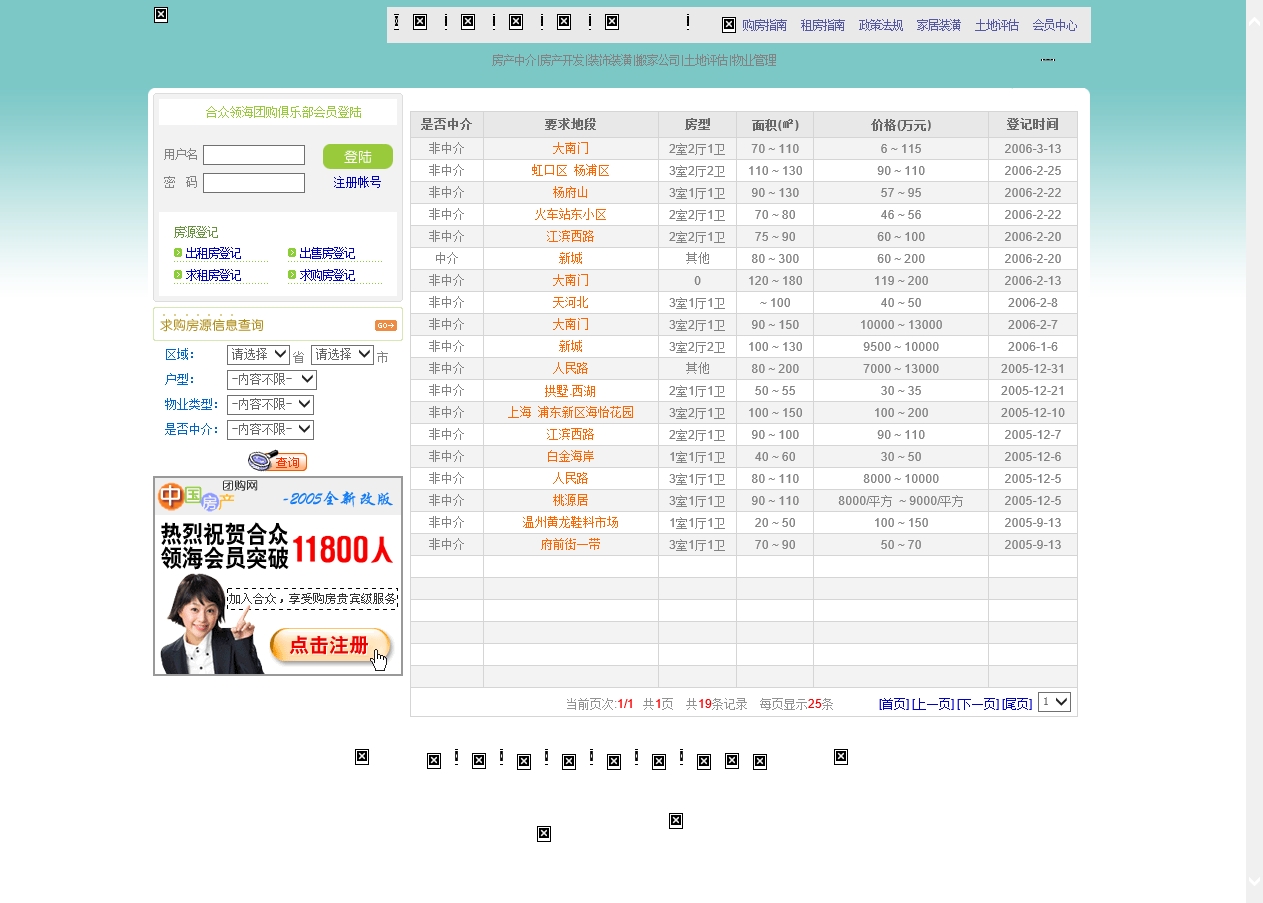Open 人民路 listing dated 2005-12-31
This screenshot has width=1263, height=903.
pos(571,369)
